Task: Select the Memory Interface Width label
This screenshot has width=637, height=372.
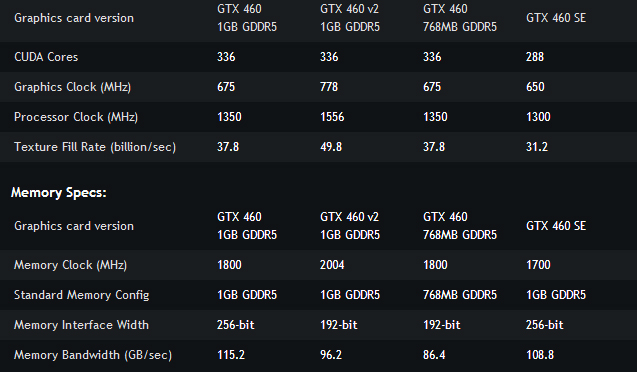Action: pos(81,325)
